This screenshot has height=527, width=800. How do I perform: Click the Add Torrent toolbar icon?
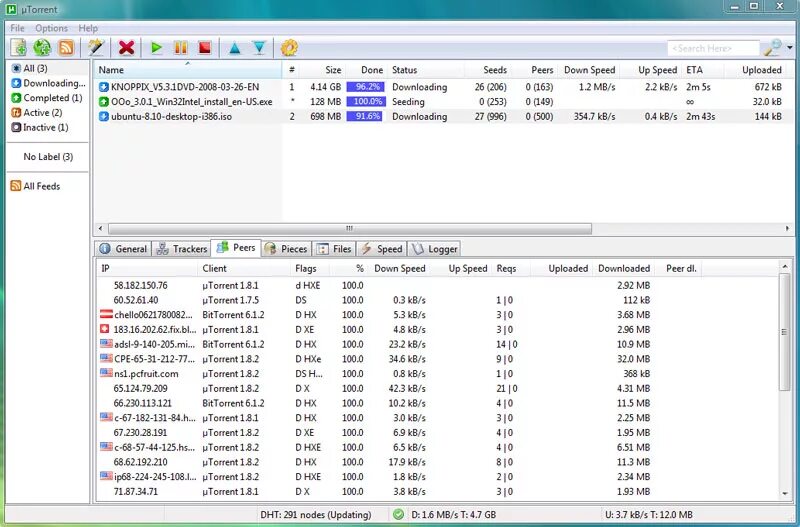pos(19,47)
